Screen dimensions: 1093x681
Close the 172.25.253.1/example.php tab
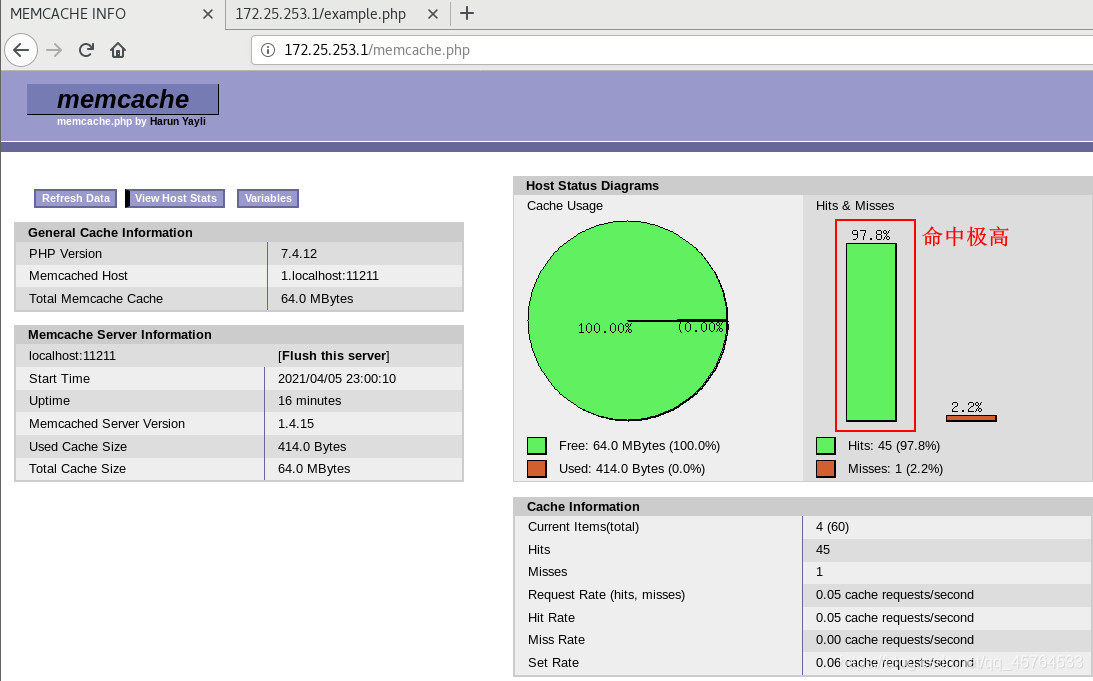point(433,14)
